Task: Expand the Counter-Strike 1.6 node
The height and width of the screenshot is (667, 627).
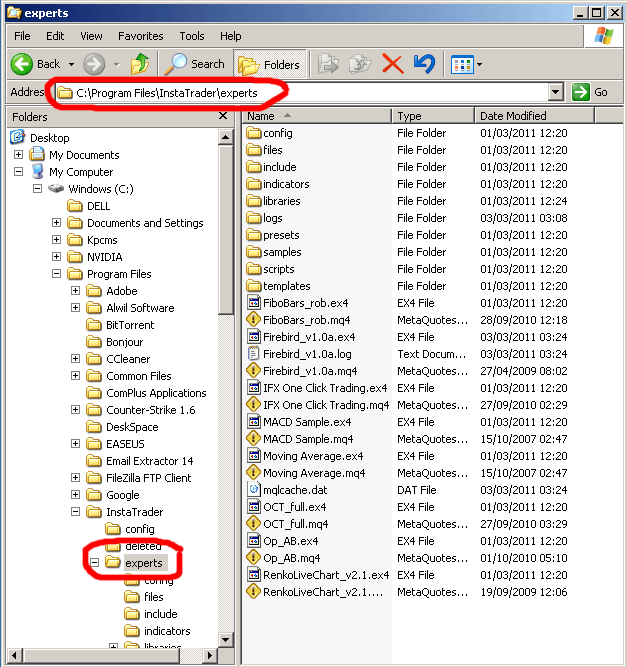Action: (75, 410)
